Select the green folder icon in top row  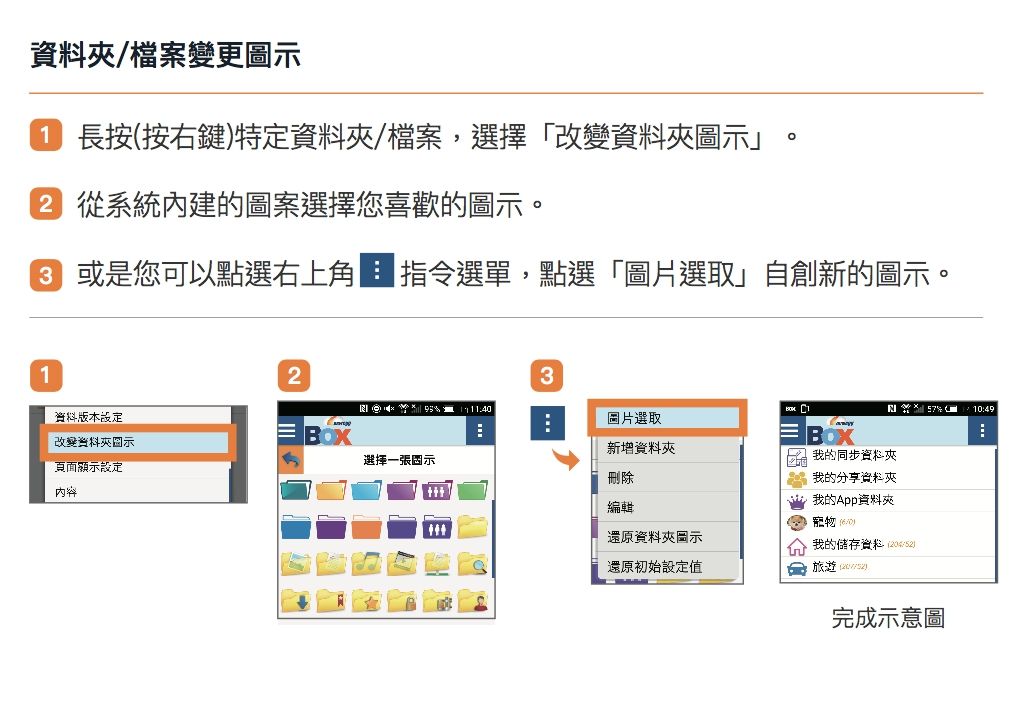pos(473,489)
